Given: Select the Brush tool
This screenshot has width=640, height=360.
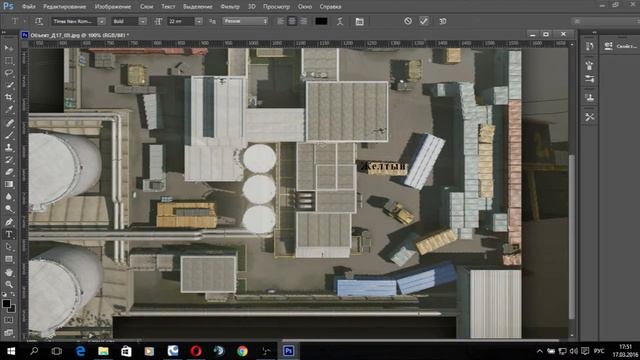Looking at the screenshot, I should coord(9,135).
